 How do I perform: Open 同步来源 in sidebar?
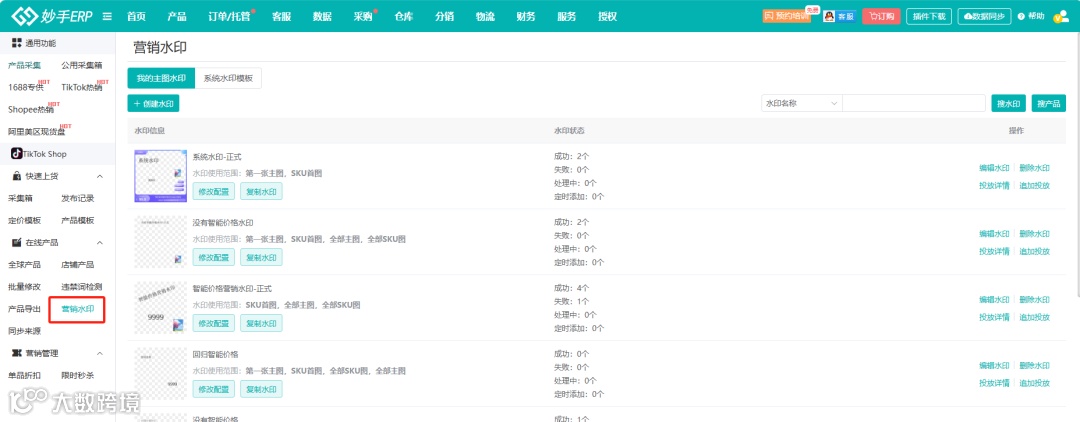(24, 331)
